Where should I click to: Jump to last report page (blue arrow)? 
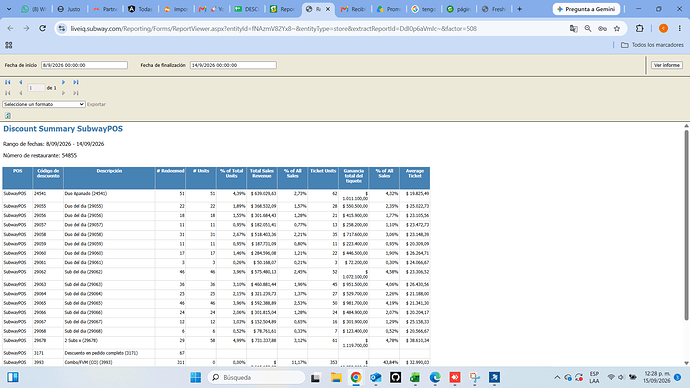76,82
